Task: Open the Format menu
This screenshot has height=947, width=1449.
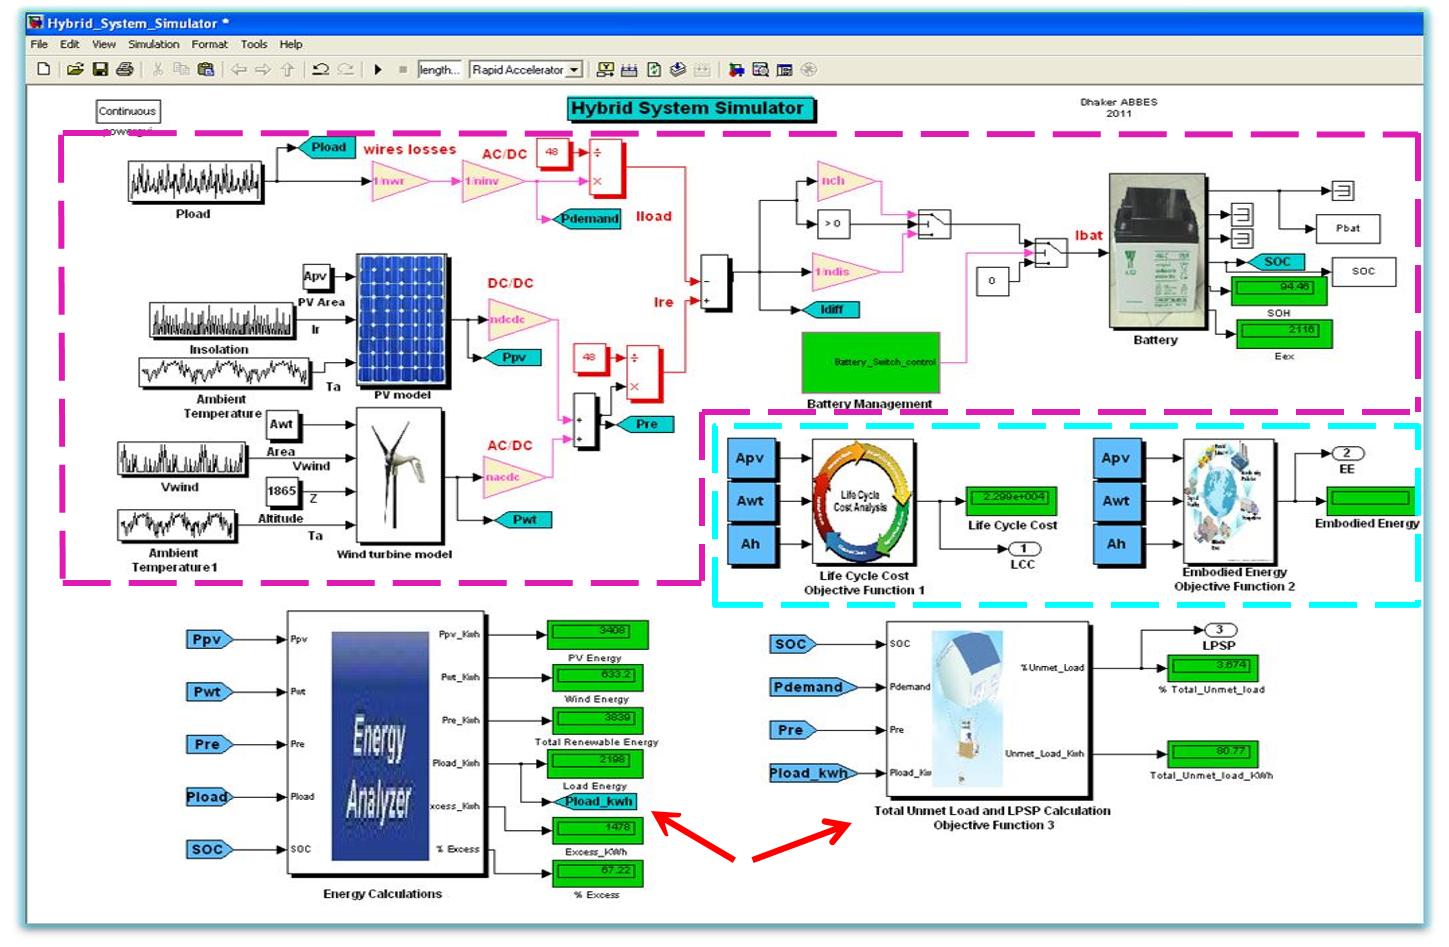Action: click(209, 44)
